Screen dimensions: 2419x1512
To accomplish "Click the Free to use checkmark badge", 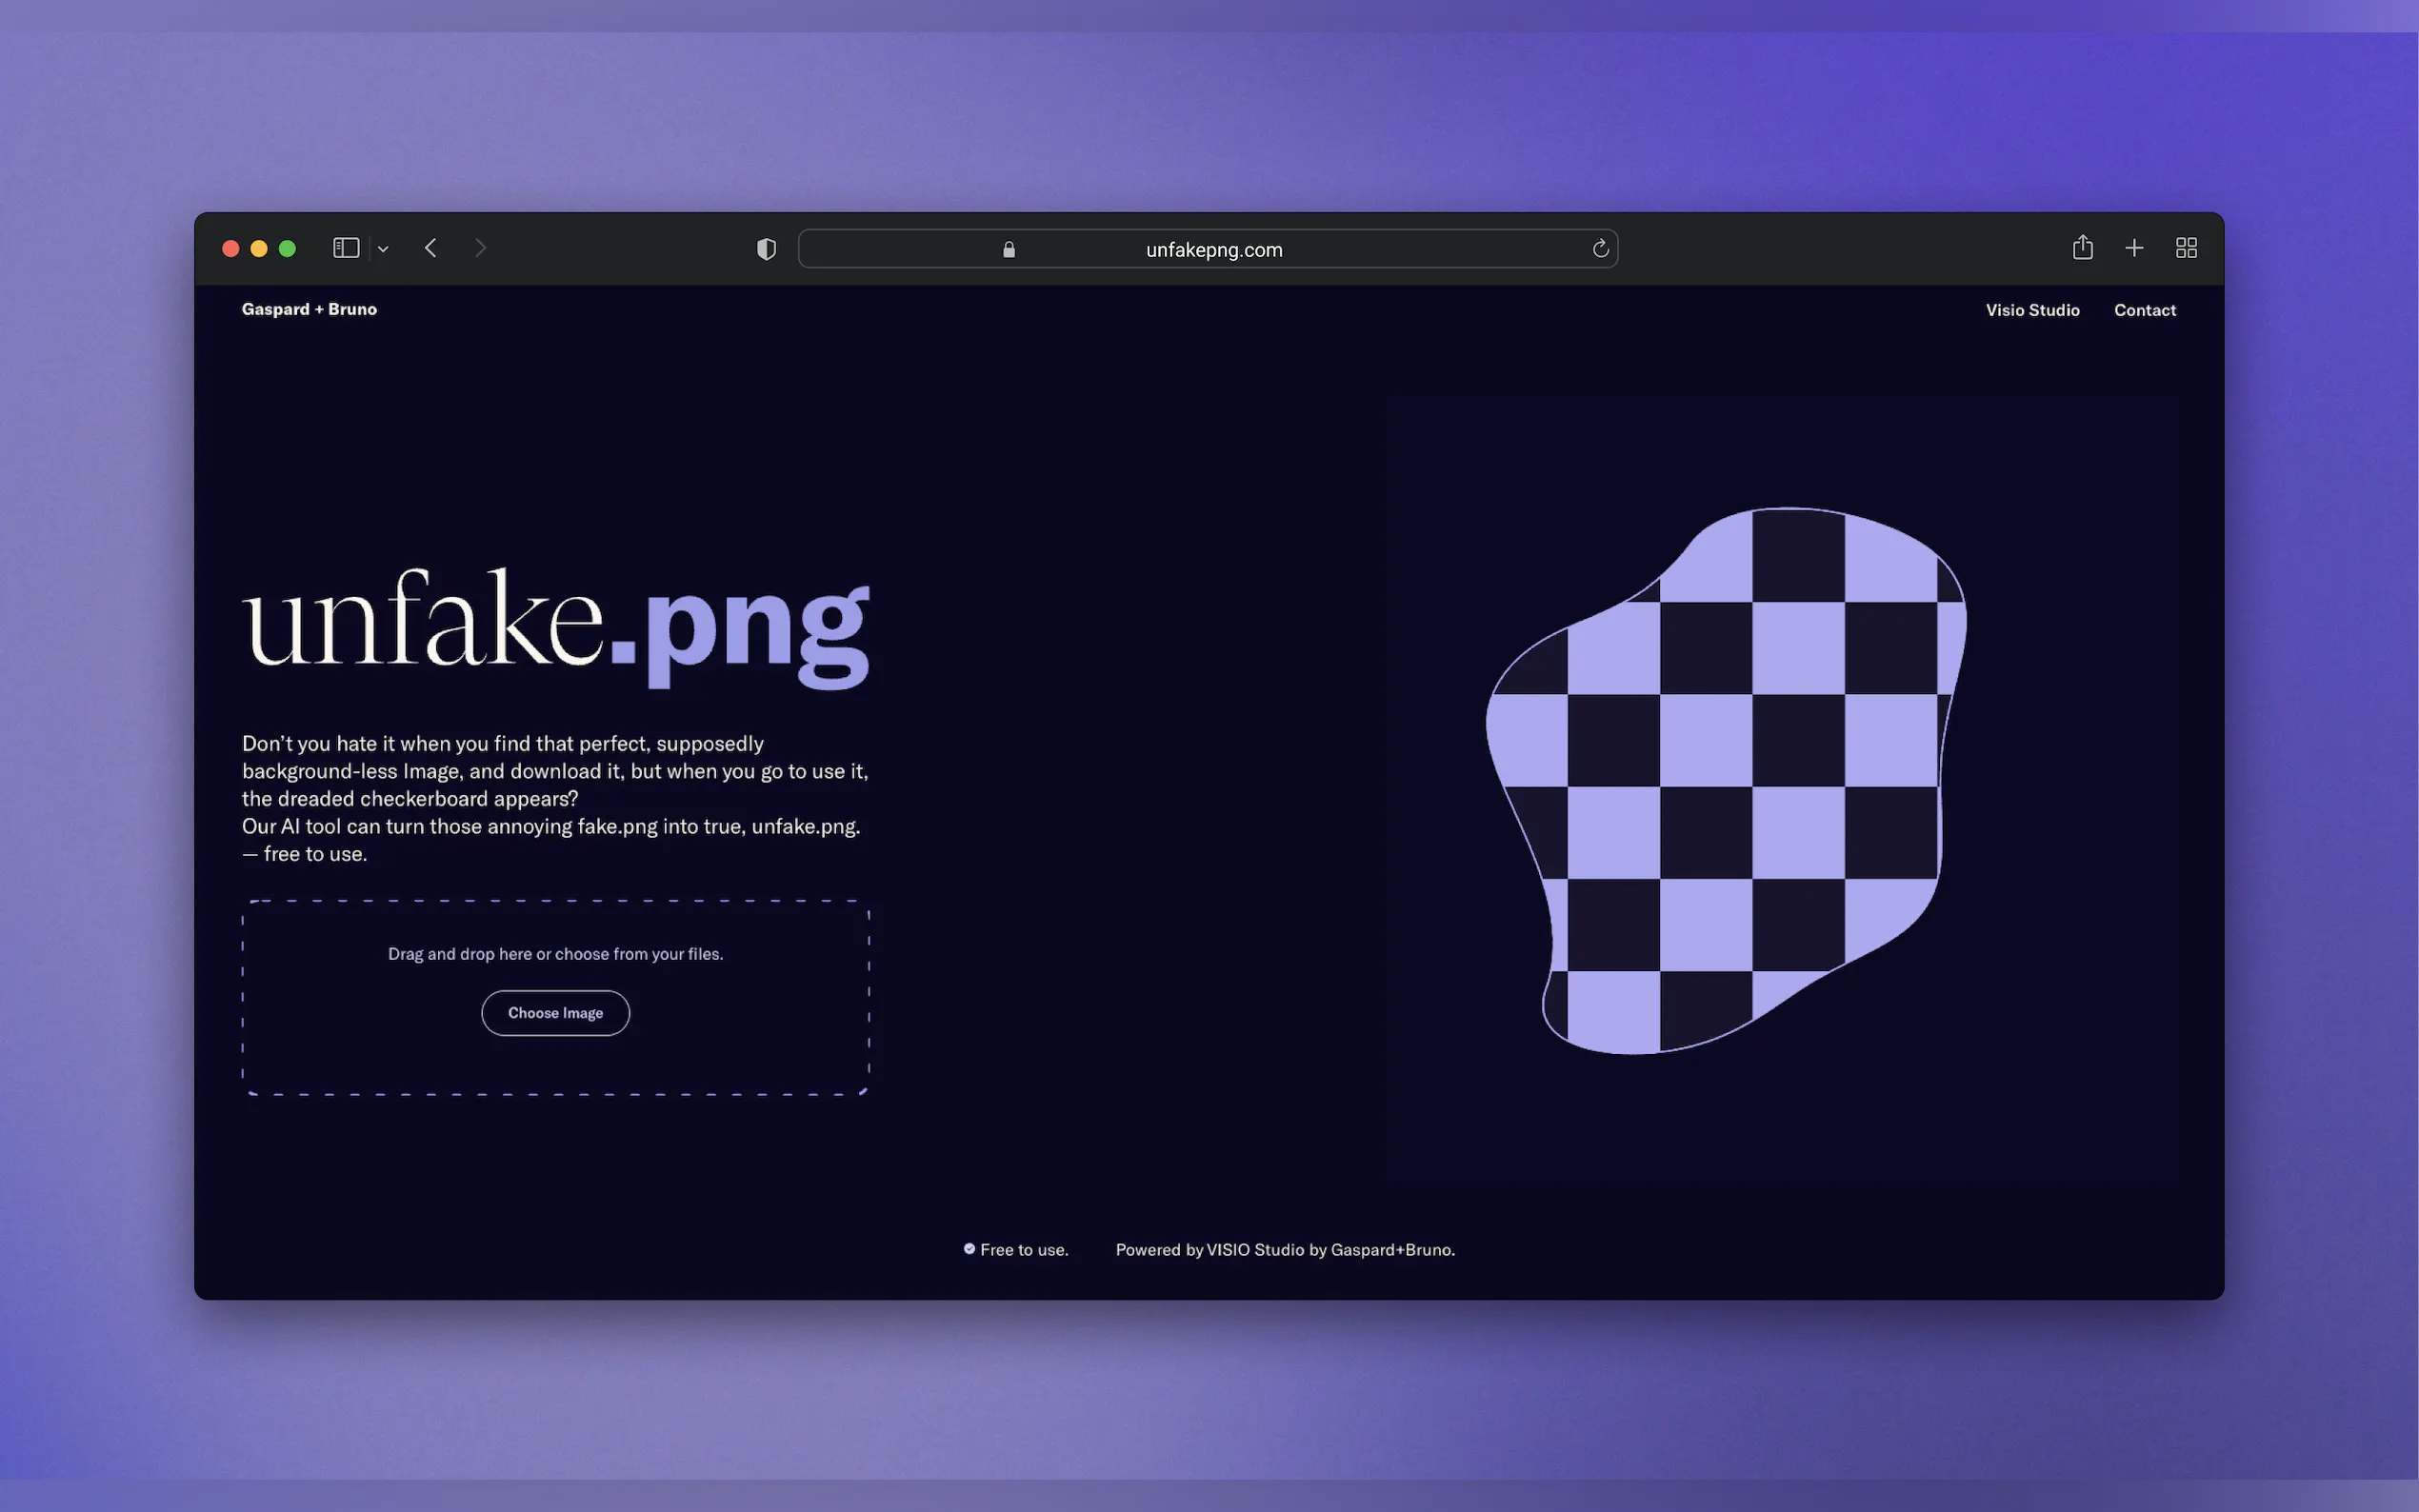I will (x=969, y=1249).
